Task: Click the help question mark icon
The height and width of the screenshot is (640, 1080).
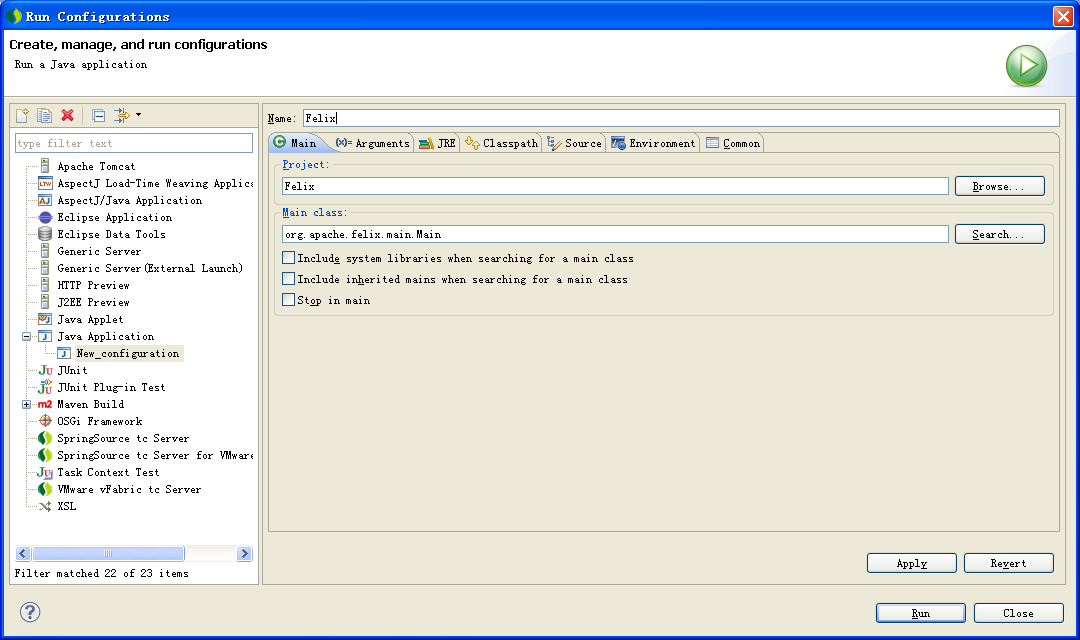Action: [30, 612]
